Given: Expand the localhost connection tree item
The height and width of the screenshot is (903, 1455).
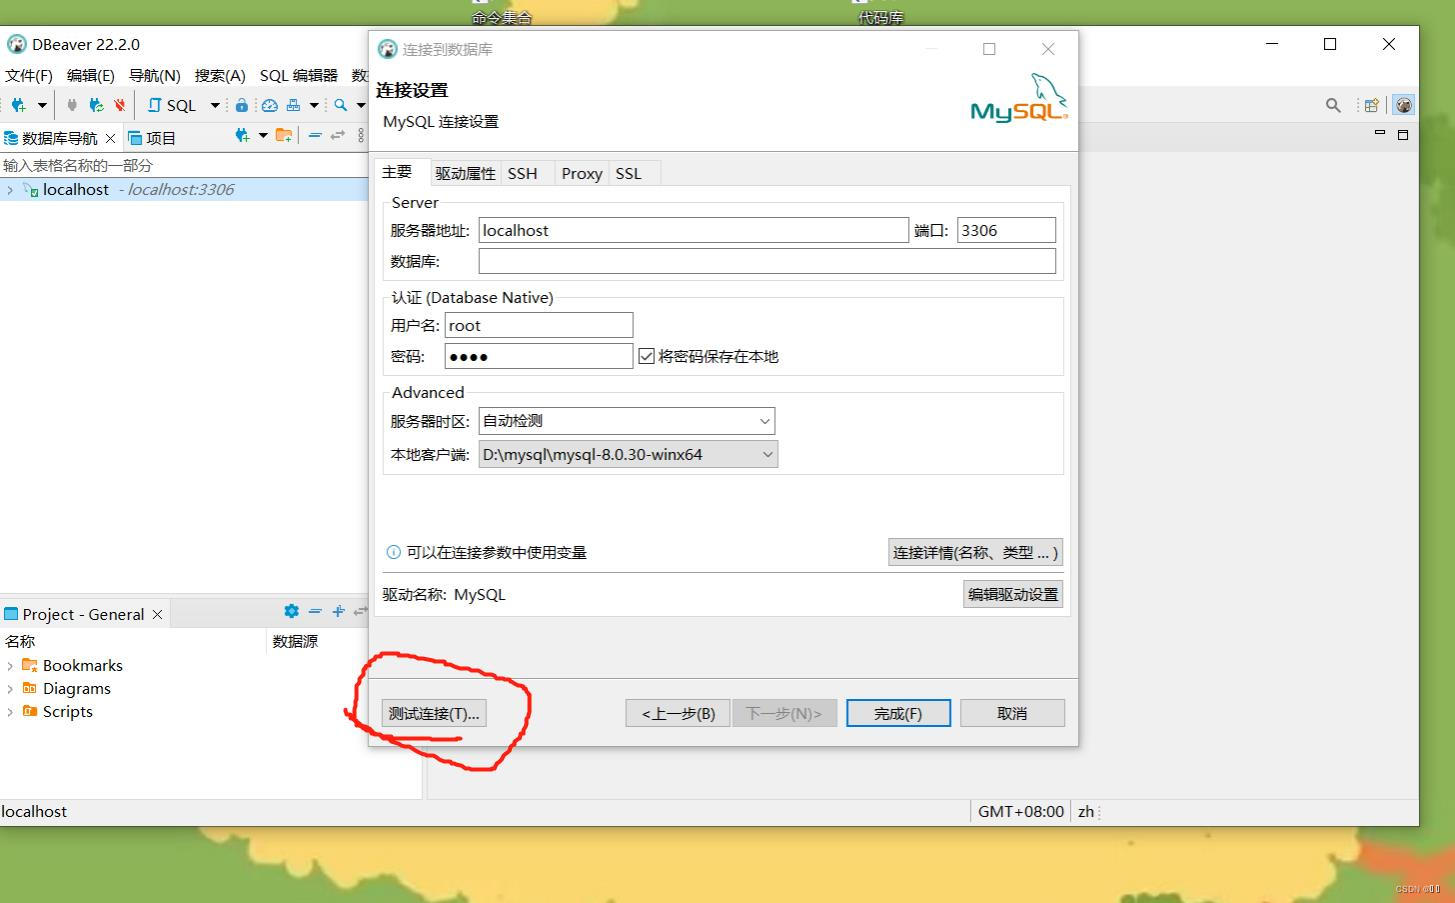Looking at the screenshot, I should 8,189.
